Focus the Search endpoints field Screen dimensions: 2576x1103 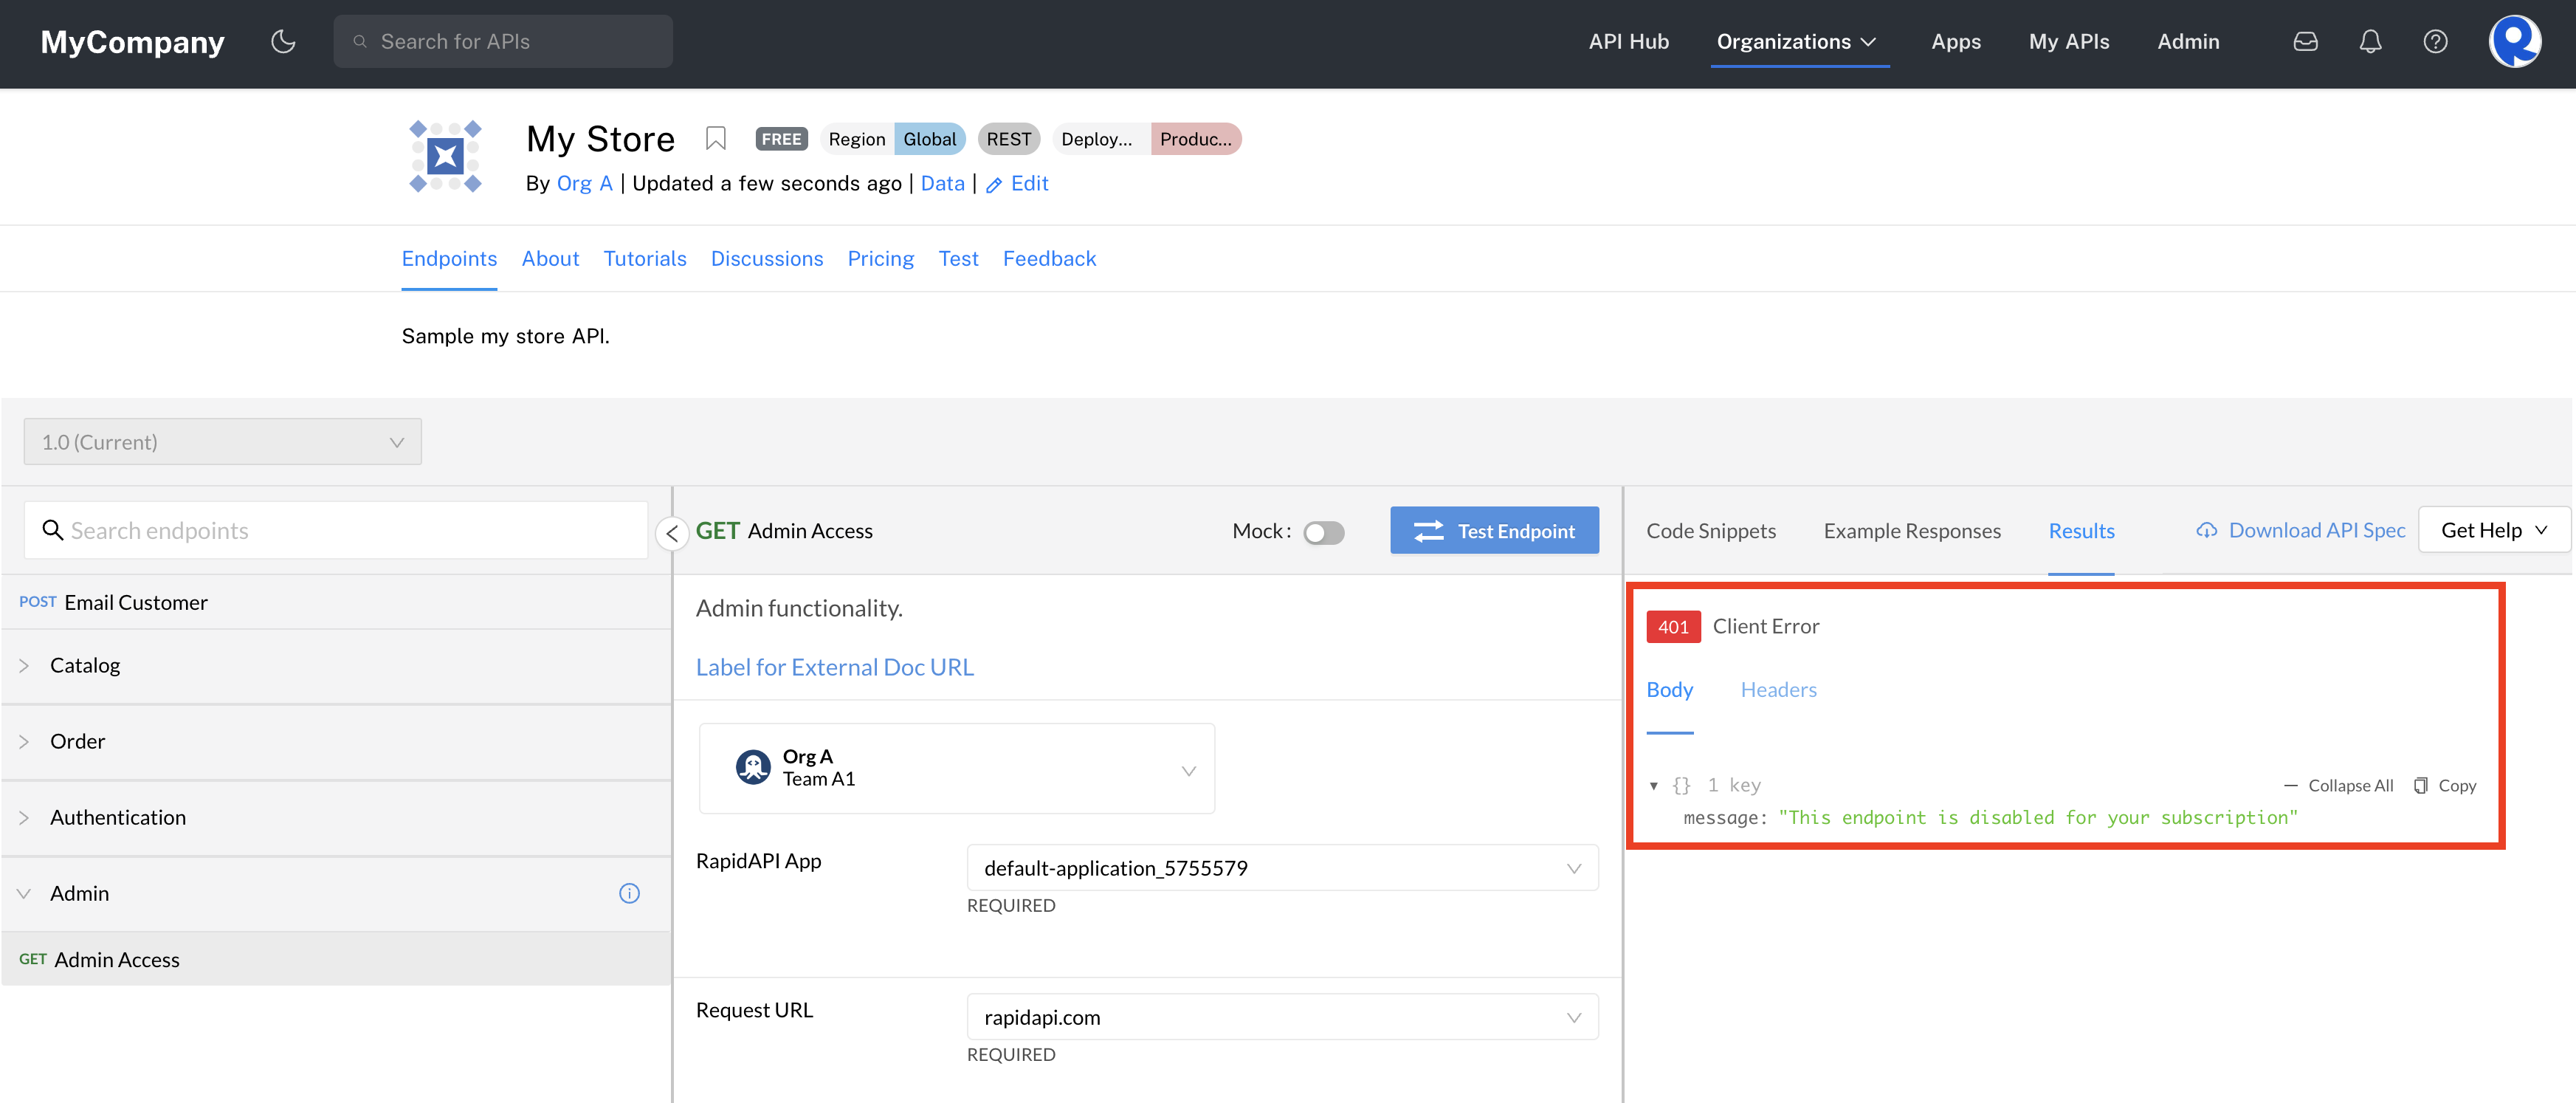click(x=336, y=530)
